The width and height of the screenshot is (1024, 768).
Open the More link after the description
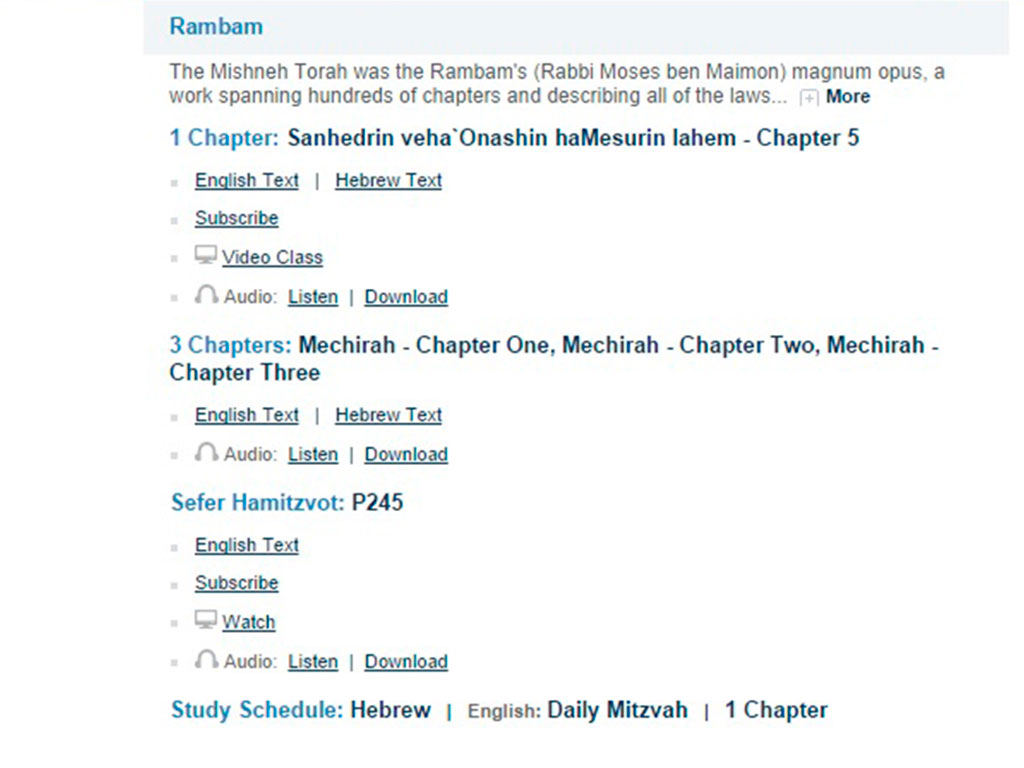(x=848, y=97)
